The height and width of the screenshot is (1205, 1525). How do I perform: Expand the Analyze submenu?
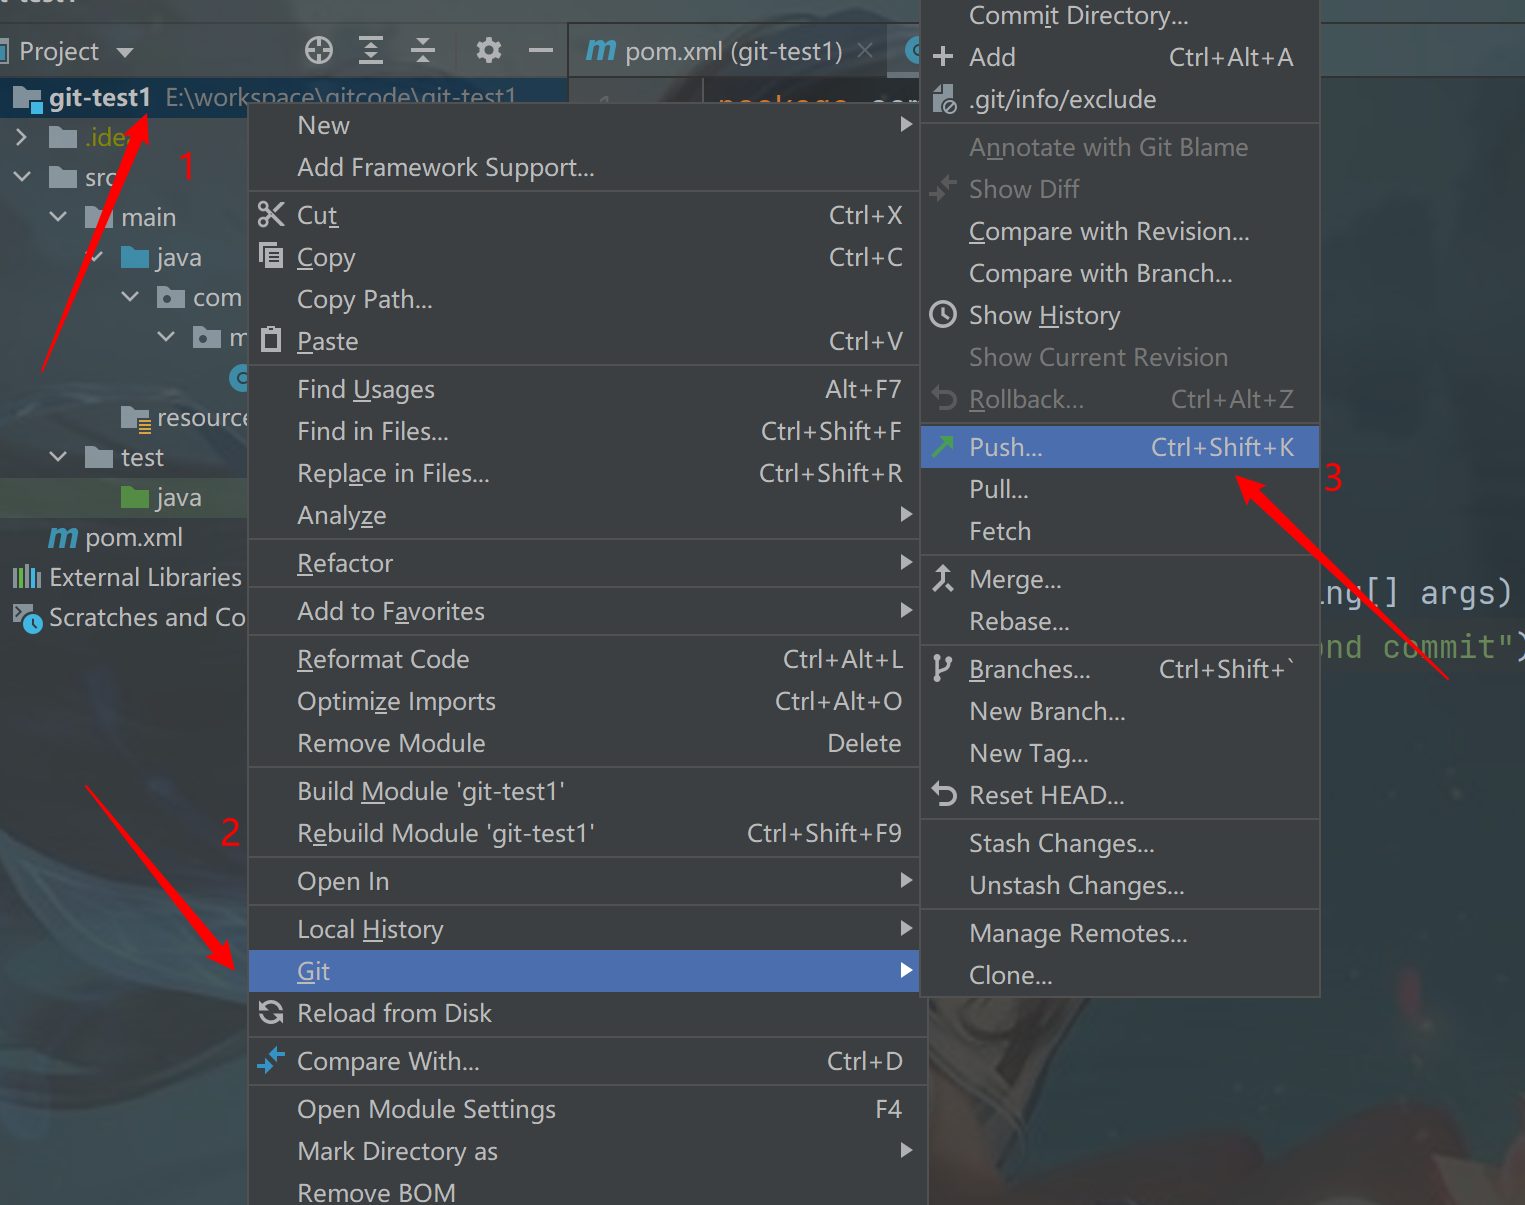pos(584,515)
